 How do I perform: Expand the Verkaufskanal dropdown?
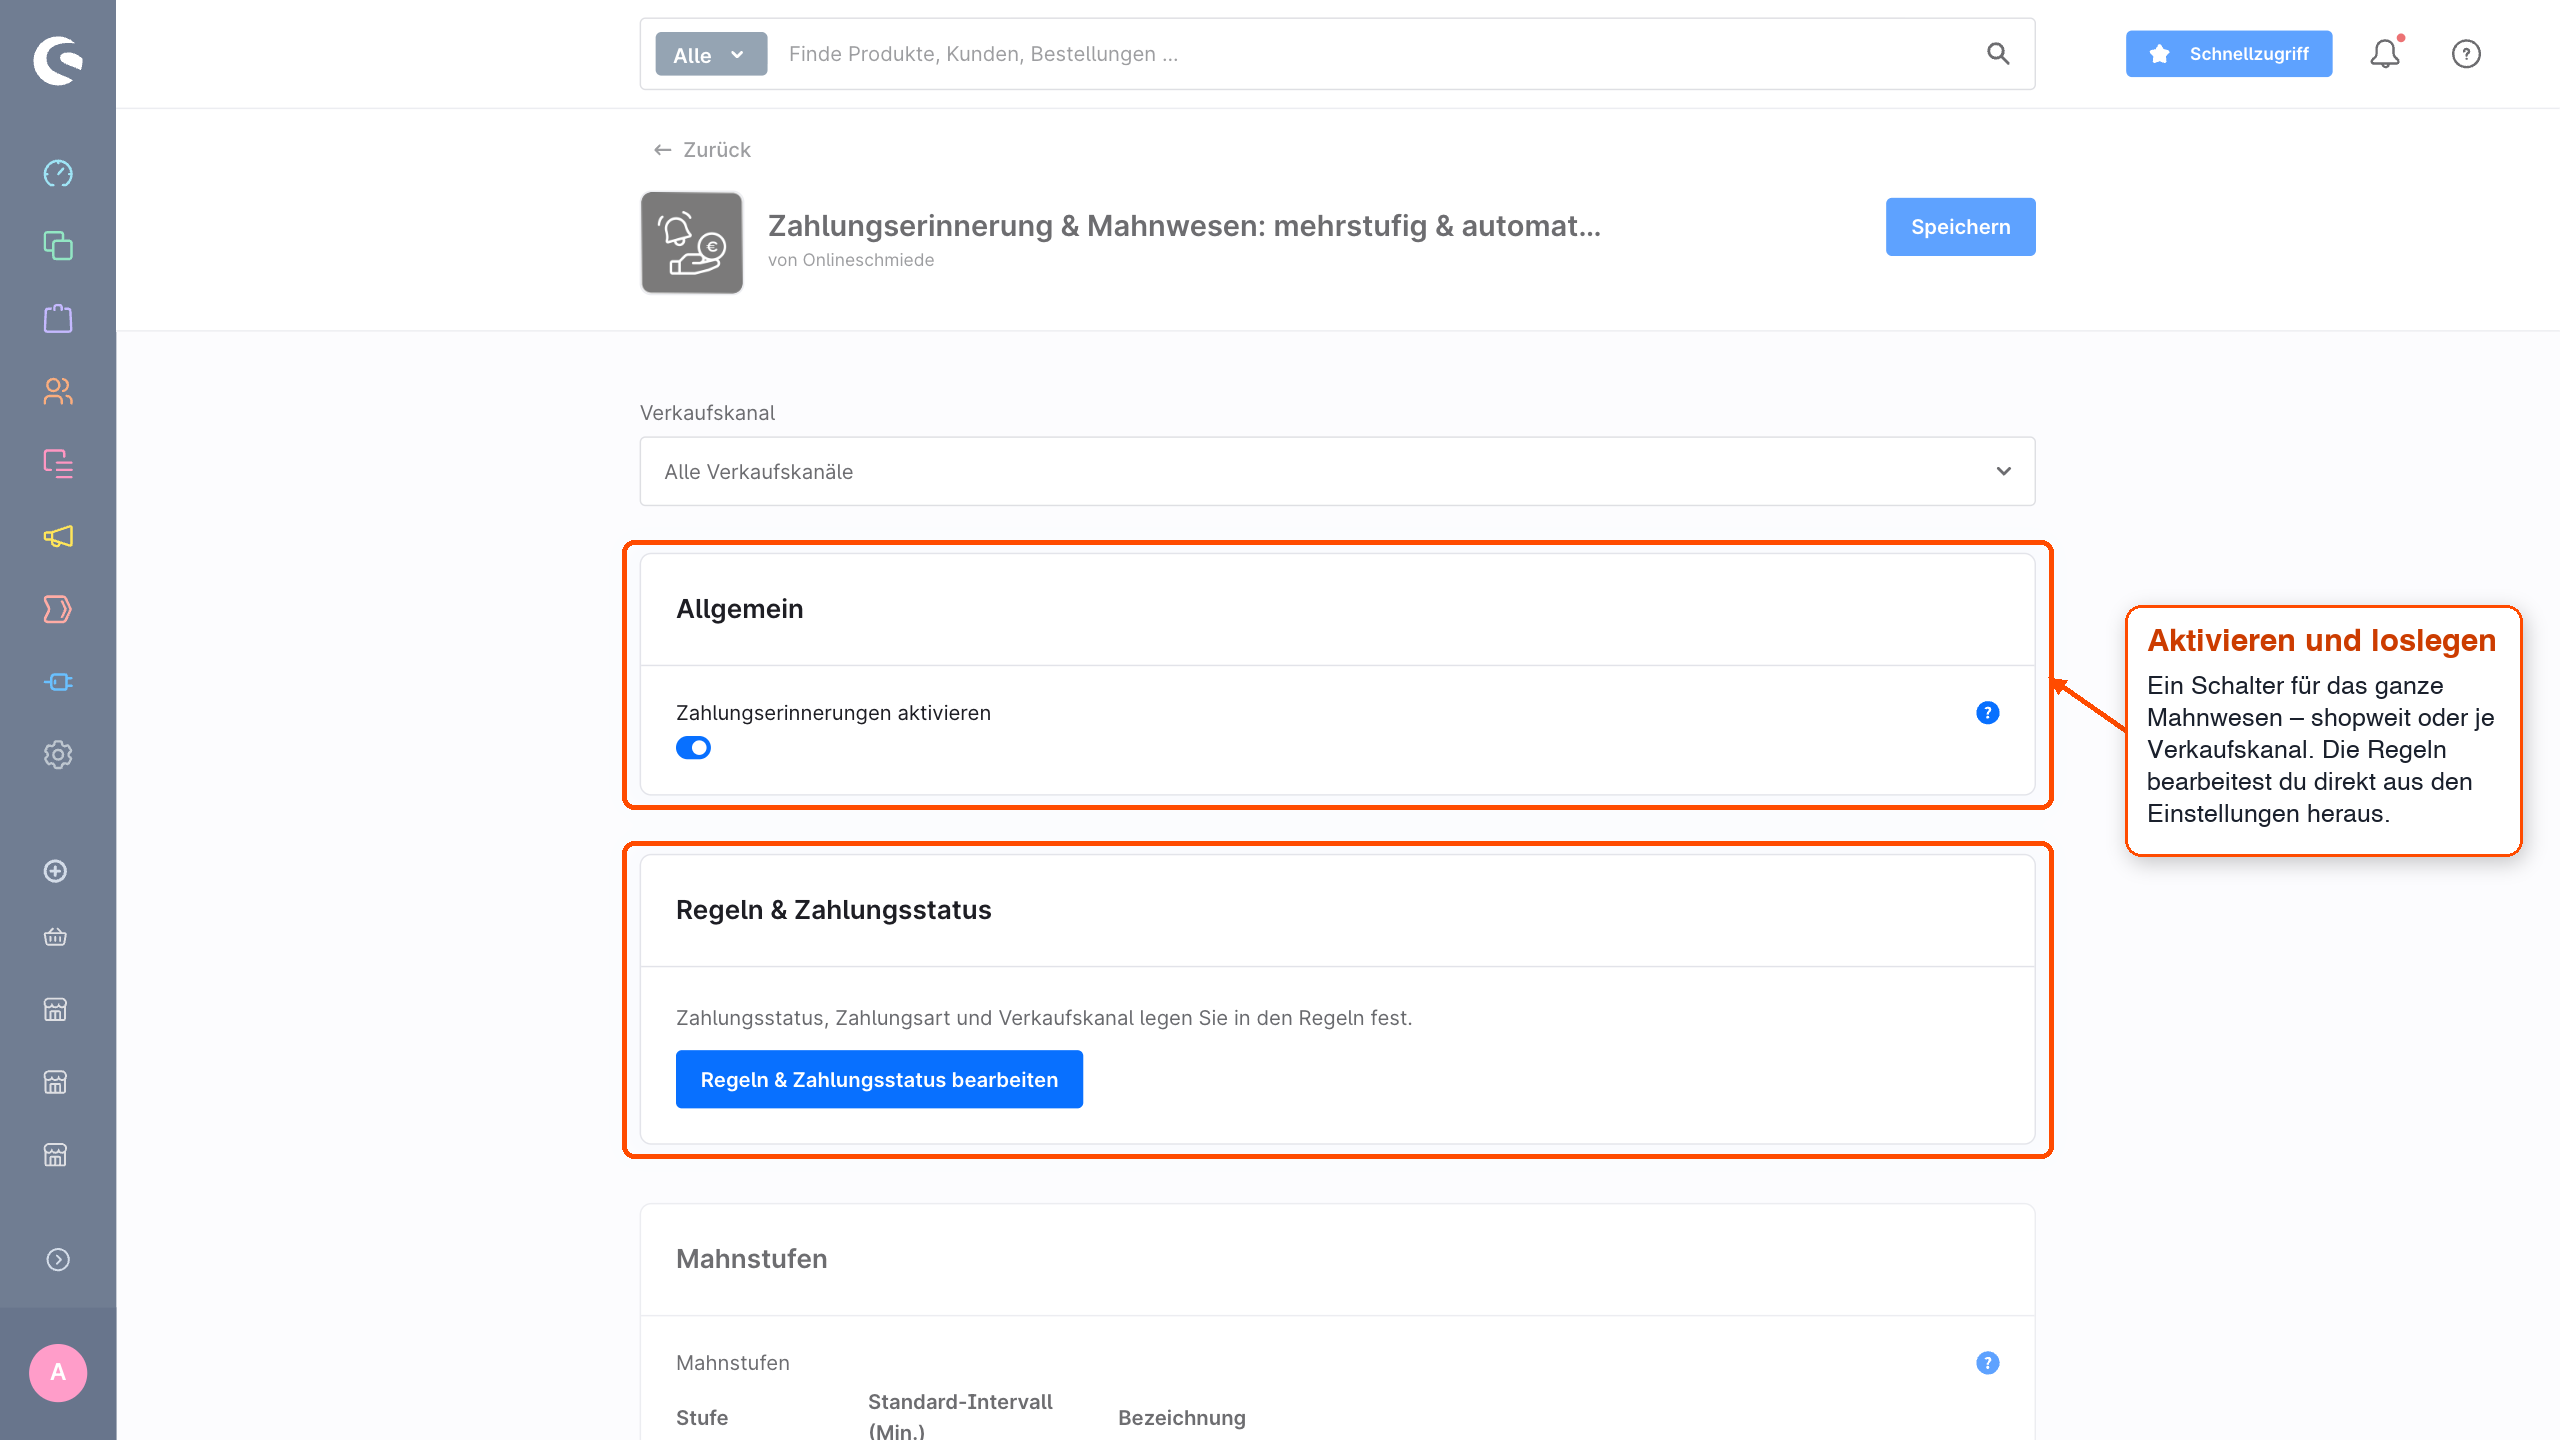[x=1337, y=471]
